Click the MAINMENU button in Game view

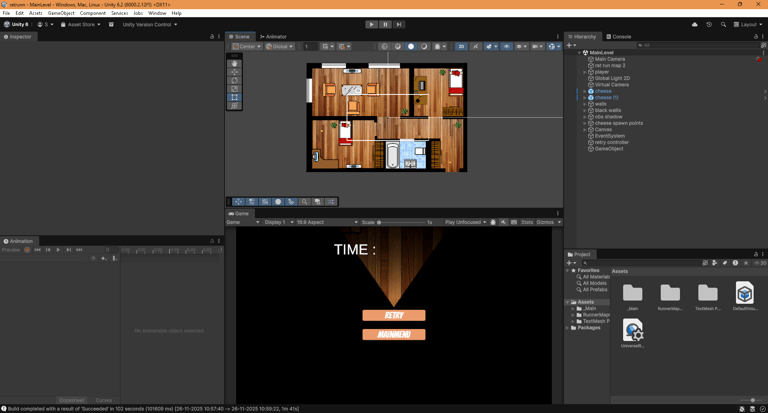[394, 334]
